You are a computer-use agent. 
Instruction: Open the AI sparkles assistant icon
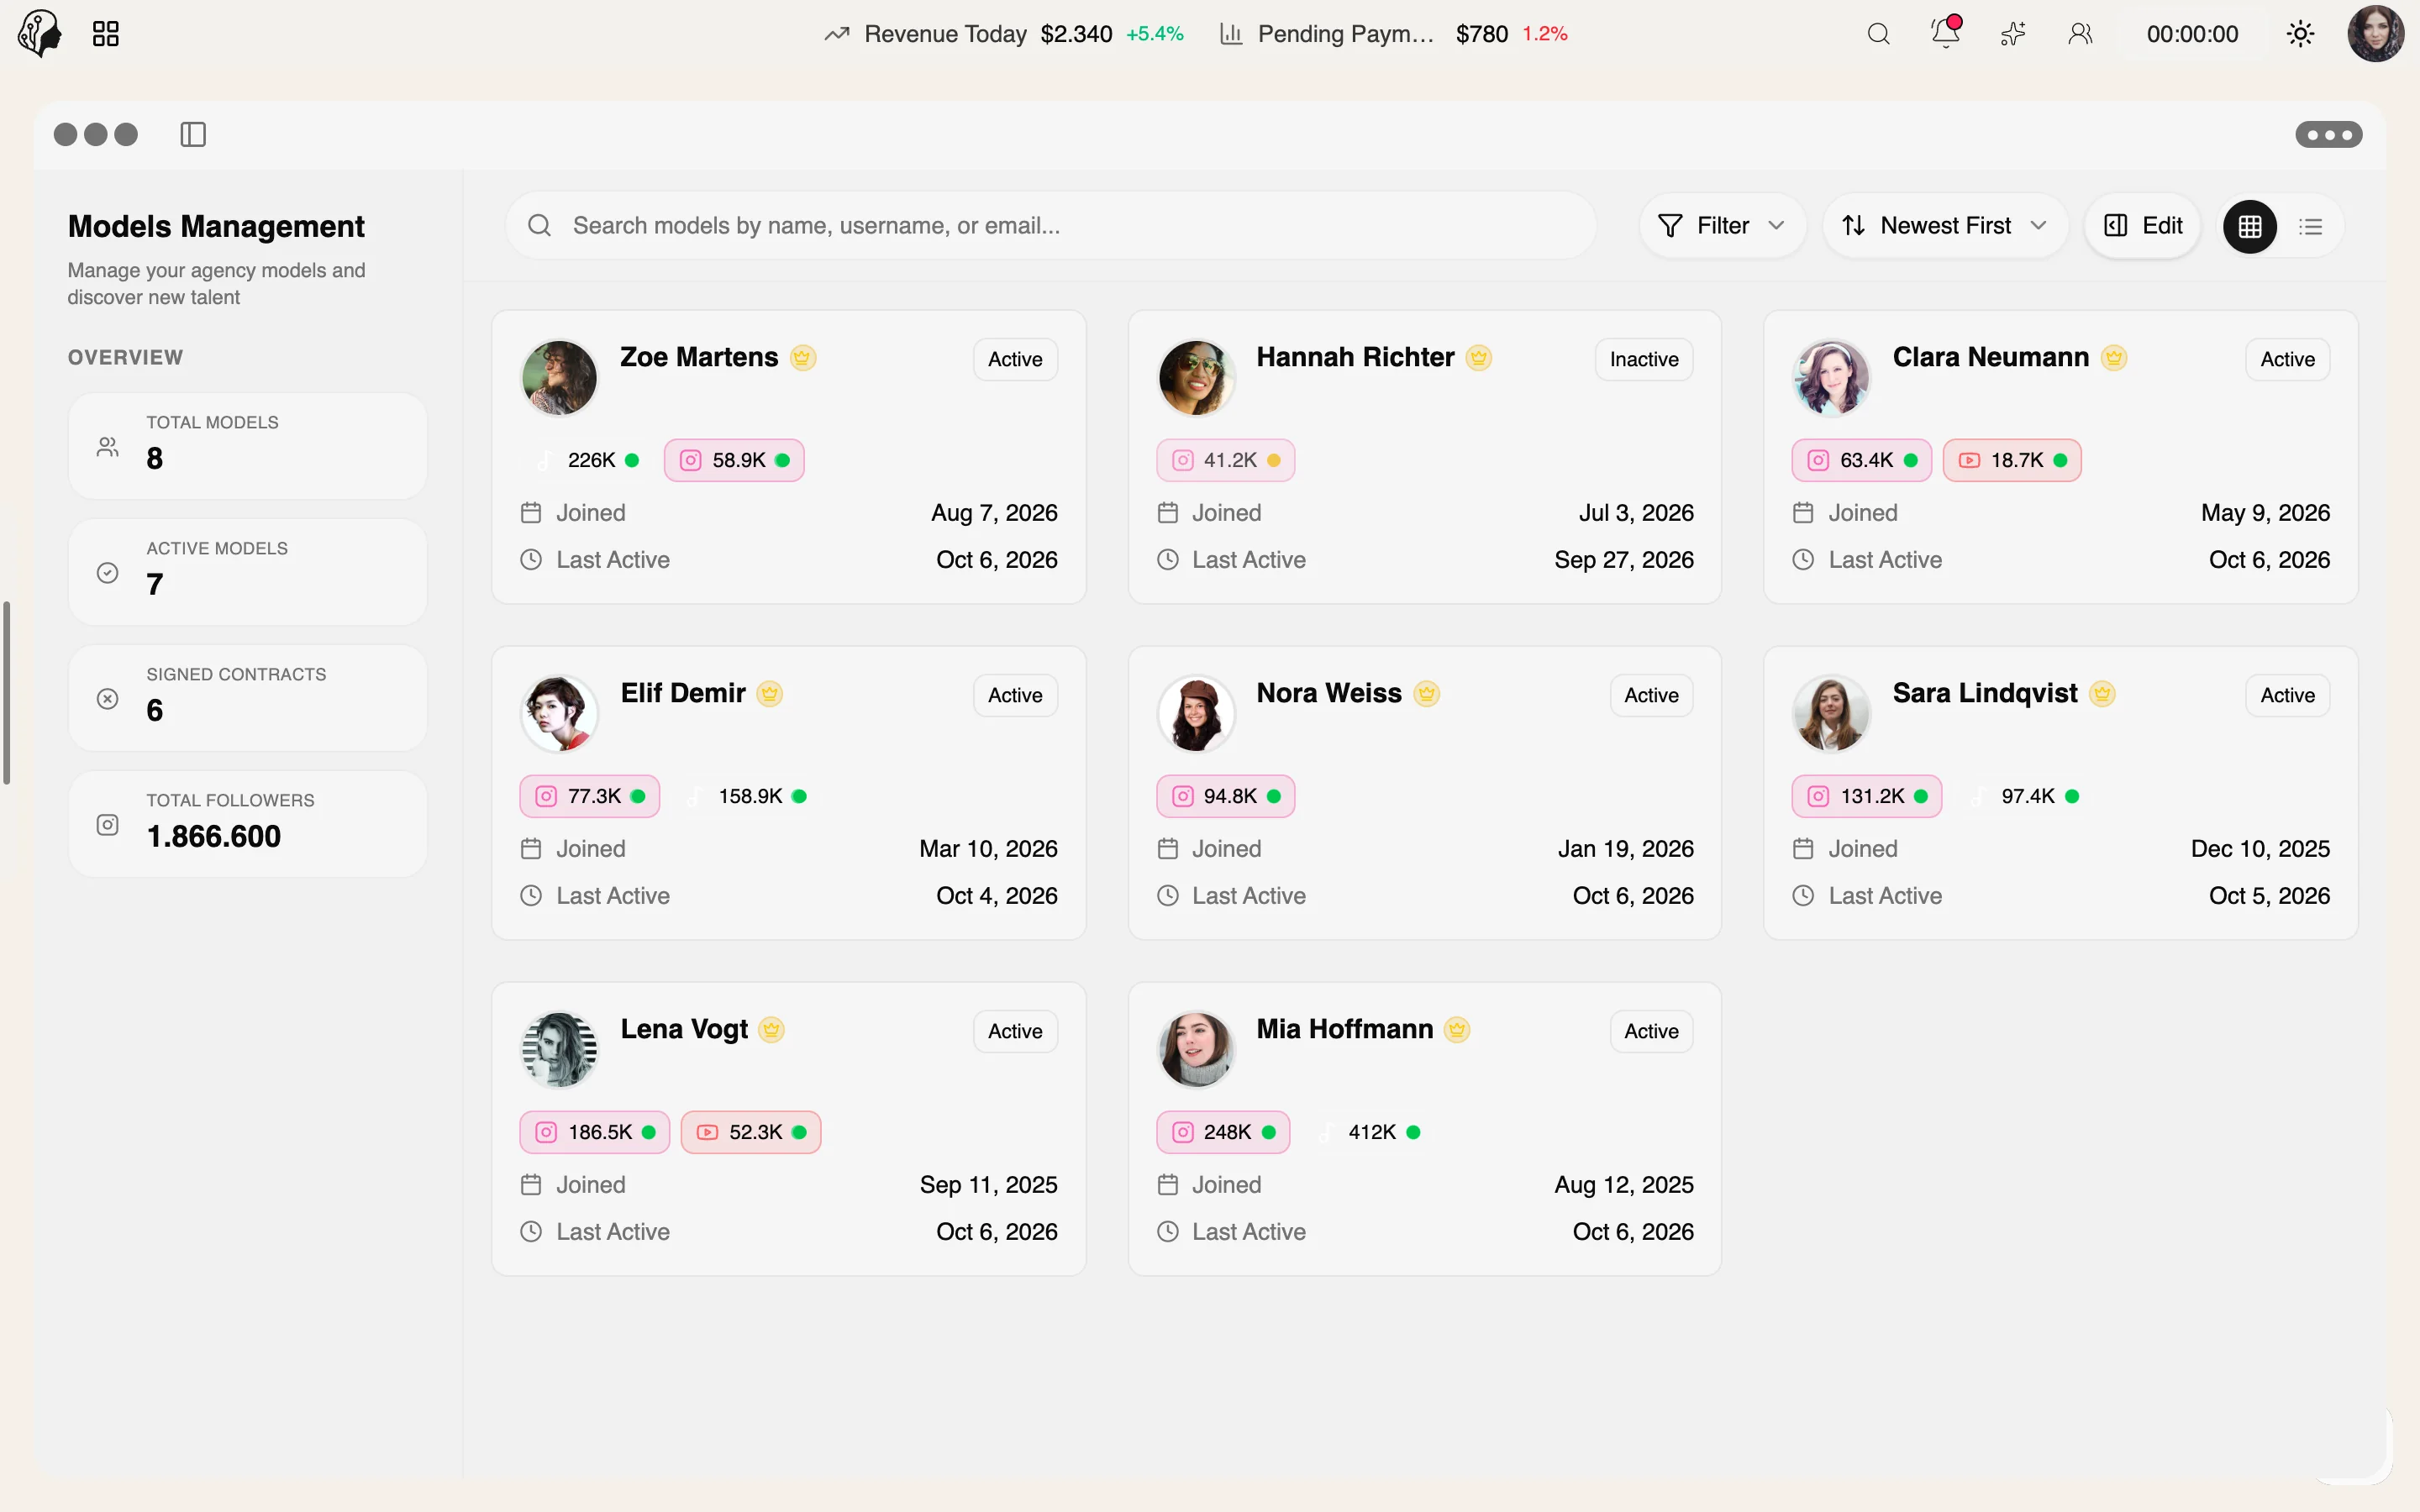[x=2013, y=34]
